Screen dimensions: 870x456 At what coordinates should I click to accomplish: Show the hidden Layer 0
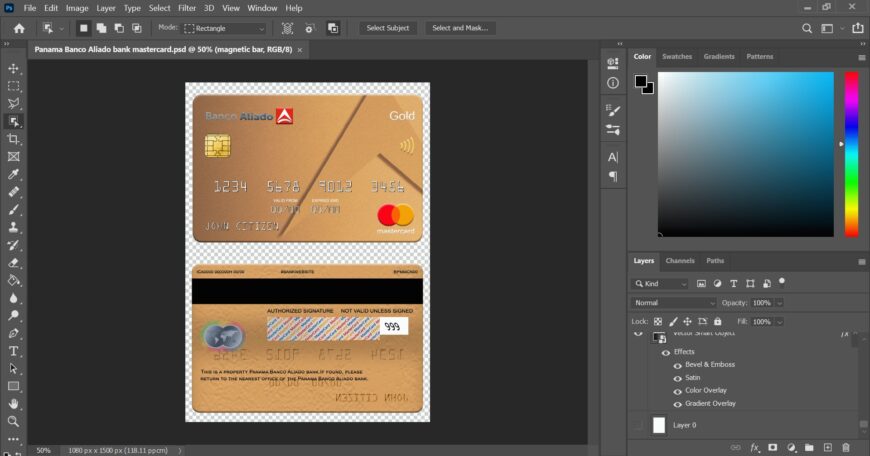coord(638,425)
